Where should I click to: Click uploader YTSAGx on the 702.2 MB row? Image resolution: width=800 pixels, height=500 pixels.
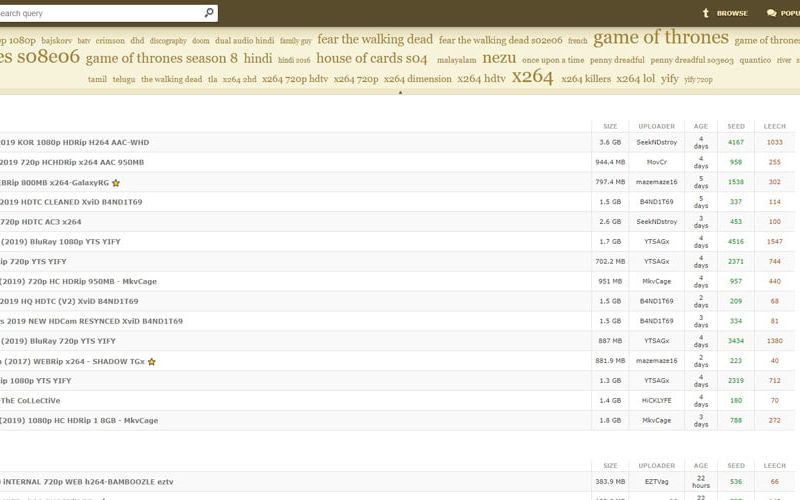[657, 262]
